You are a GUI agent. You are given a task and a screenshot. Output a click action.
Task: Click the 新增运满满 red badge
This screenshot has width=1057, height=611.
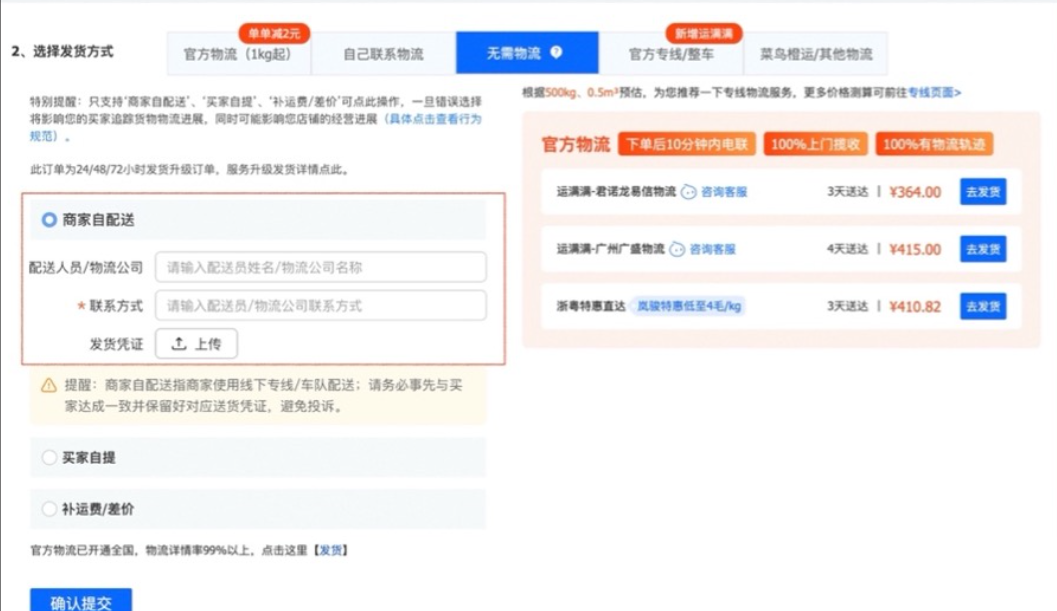click(x=704, y=33)
